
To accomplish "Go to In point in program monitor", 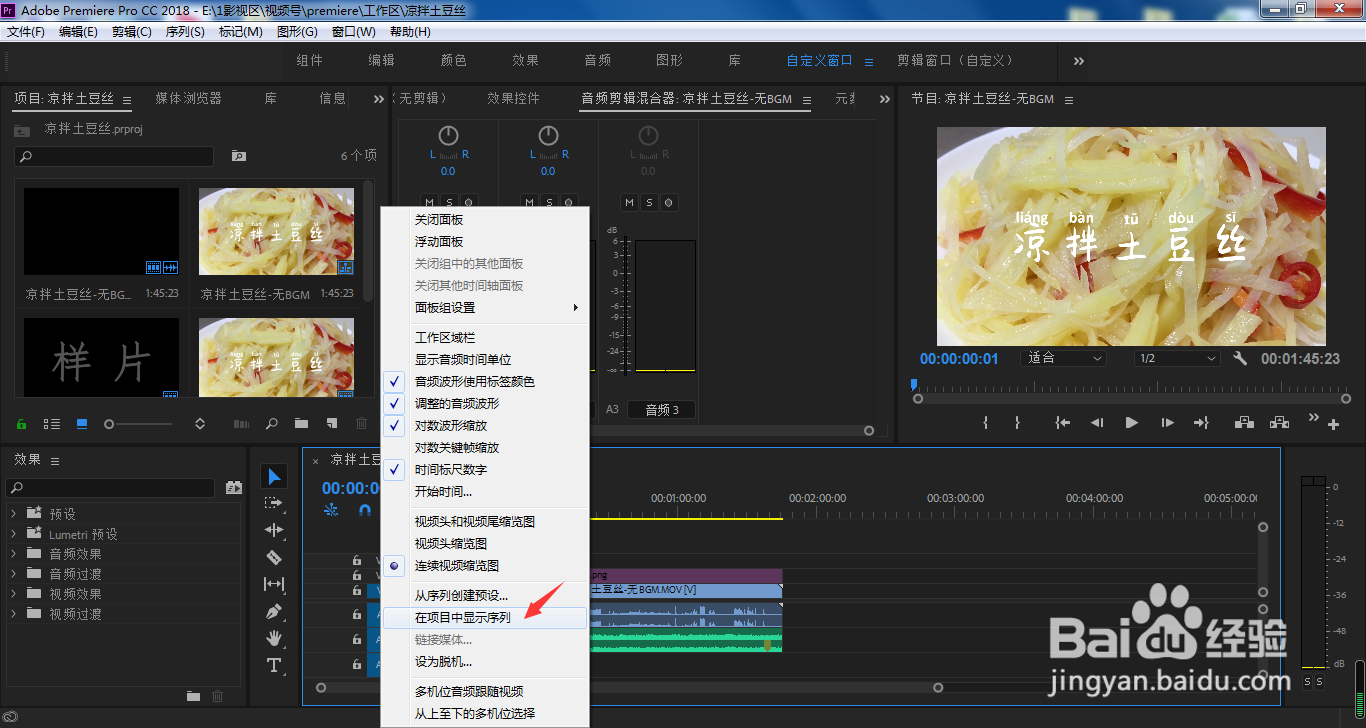I will pyautogui.click(x=1063, y=423).
